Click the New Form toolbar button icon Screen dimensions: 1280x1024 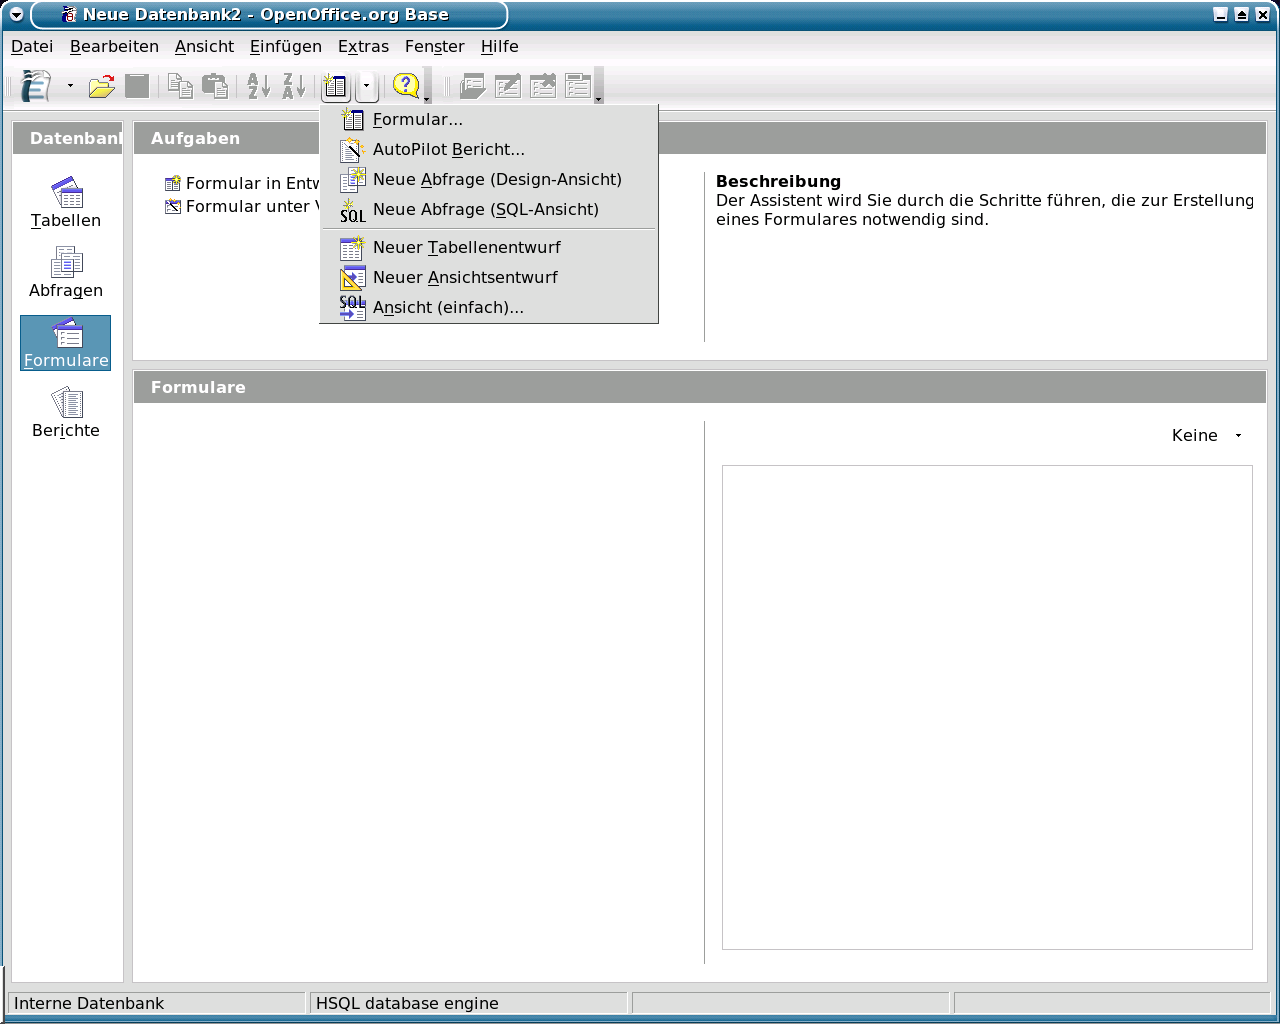click(335, 86)
